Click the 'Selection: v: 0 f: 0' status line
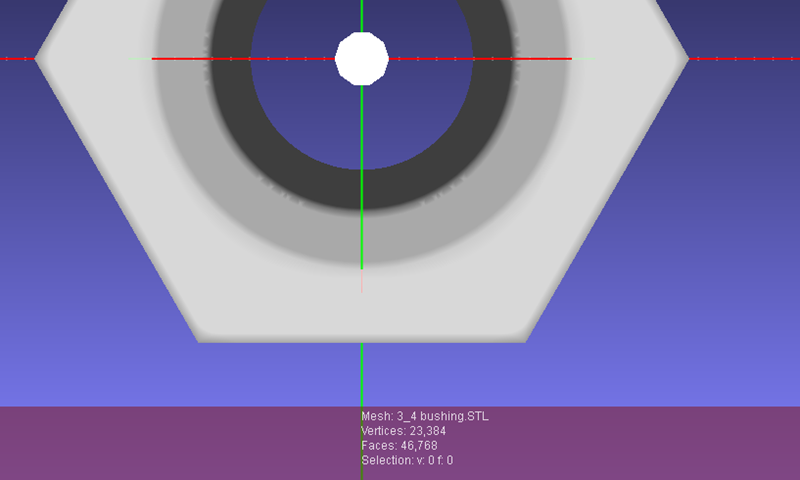This screenshot has width=800, height=480. pyautogui.click(x=407, y=460)
